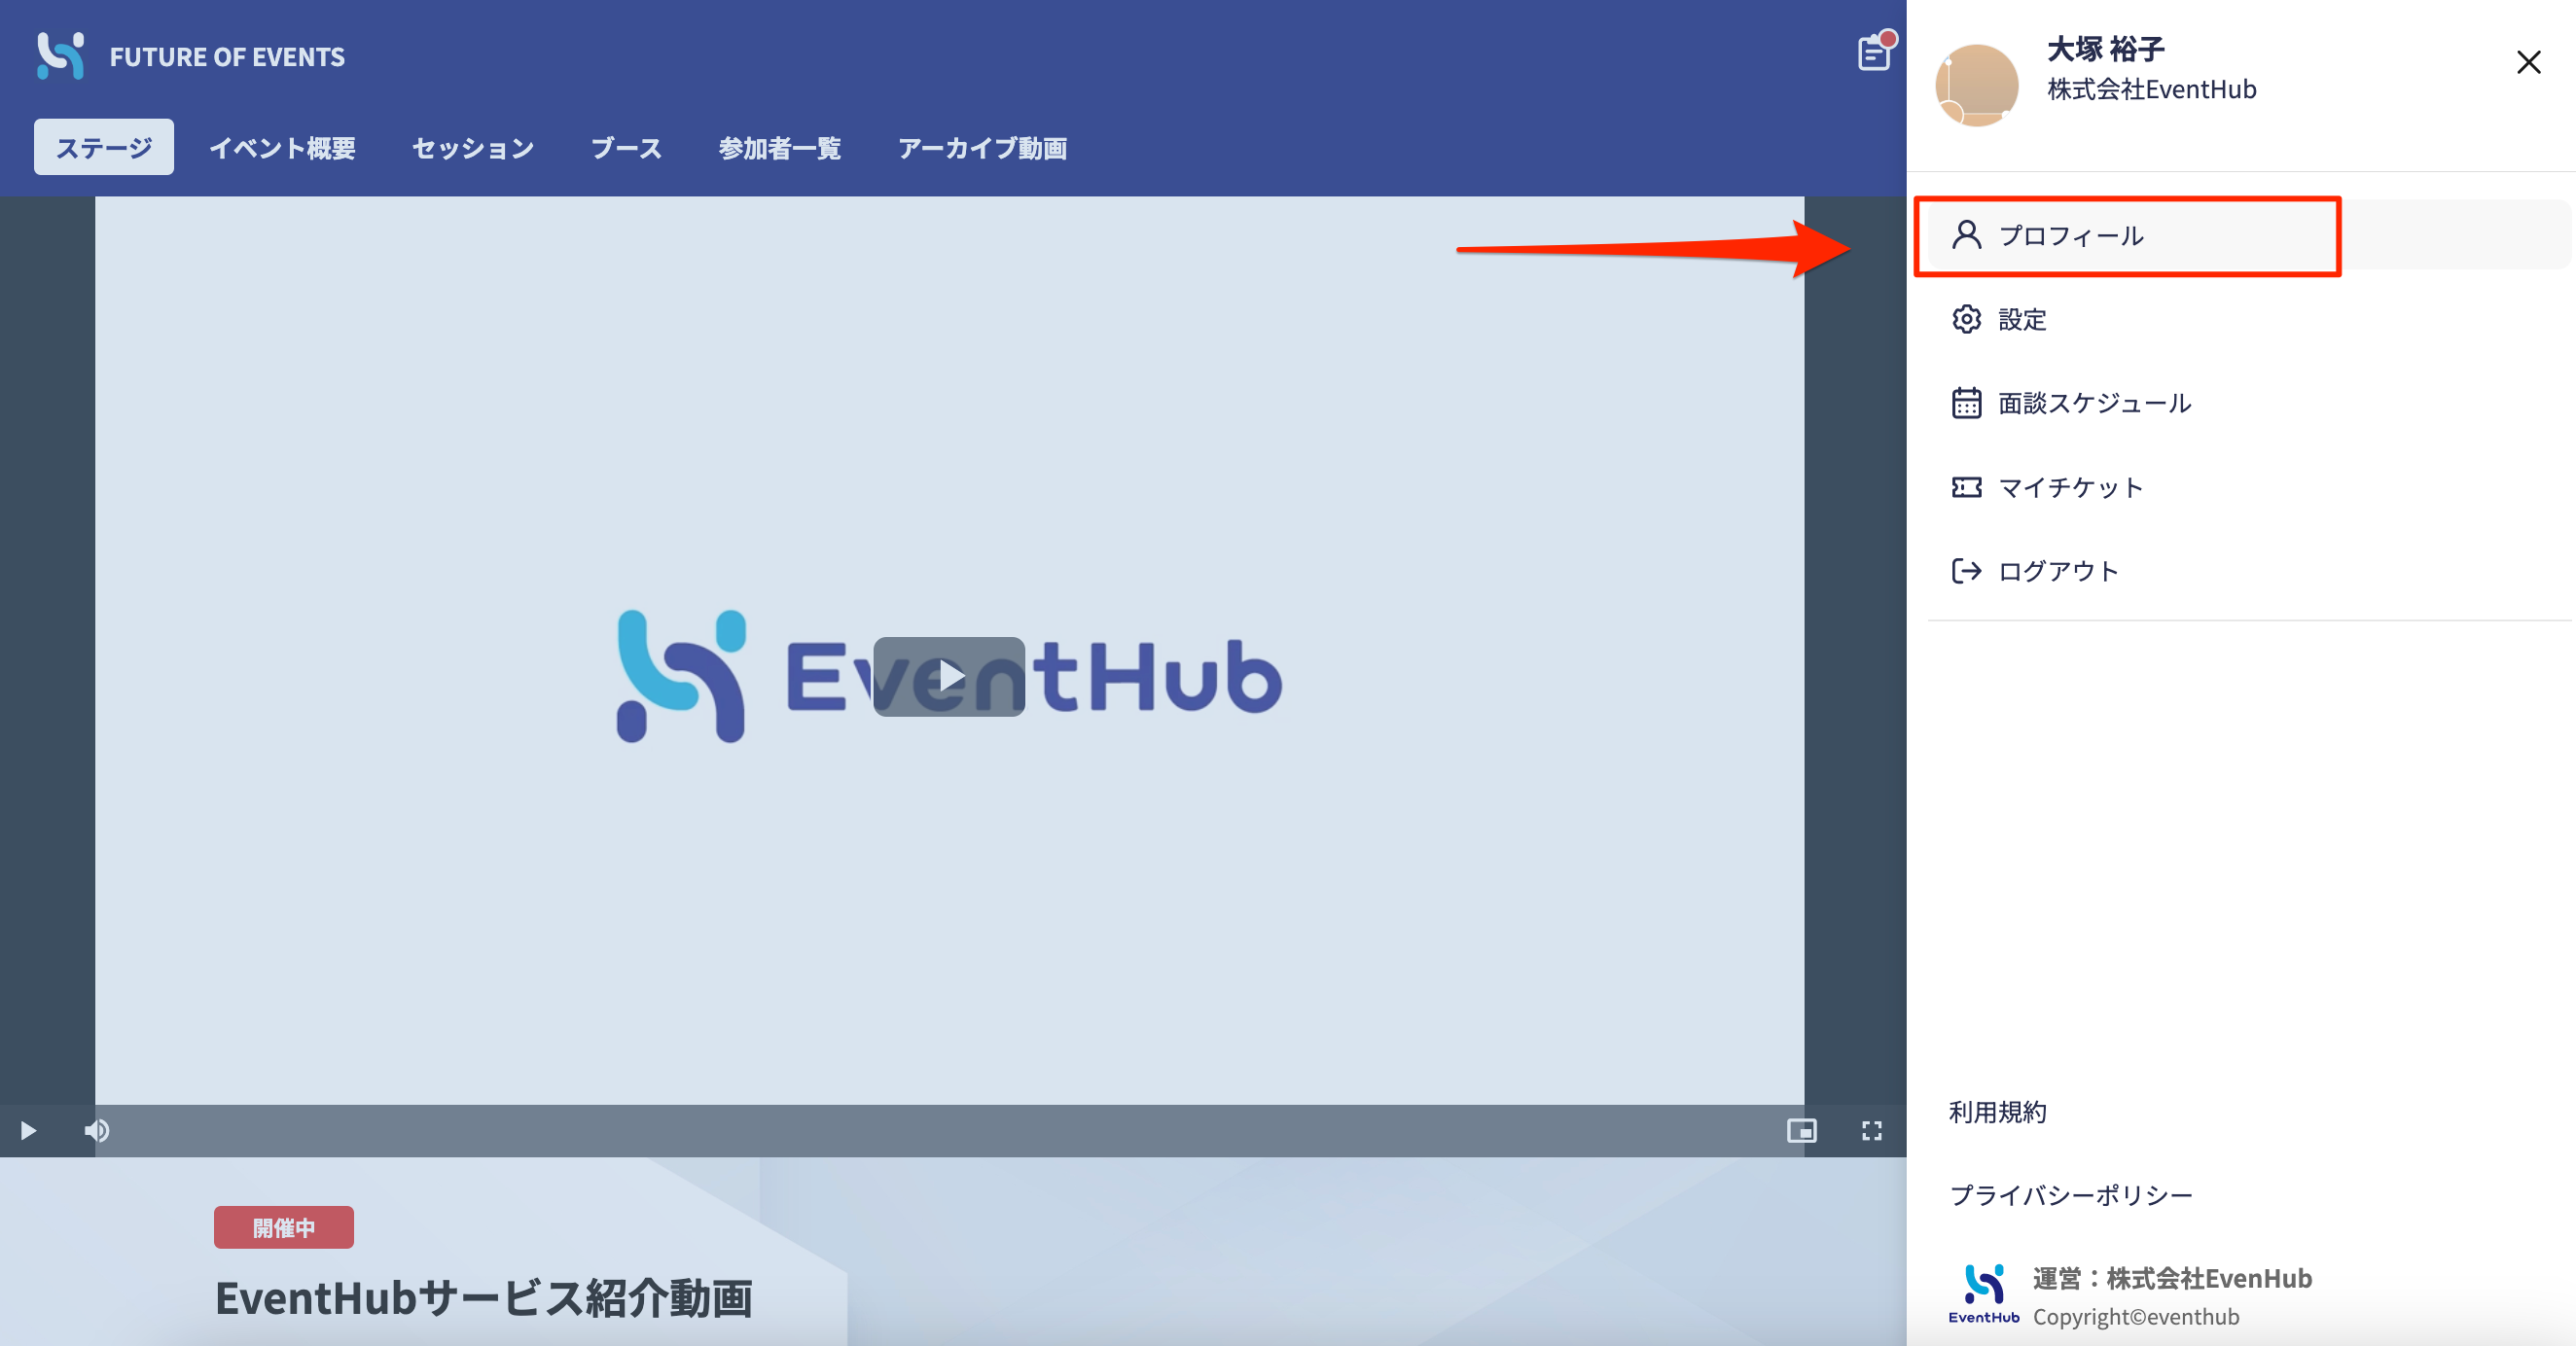
Task: Mute the video with speaker icon
Action: point(97,1131)
